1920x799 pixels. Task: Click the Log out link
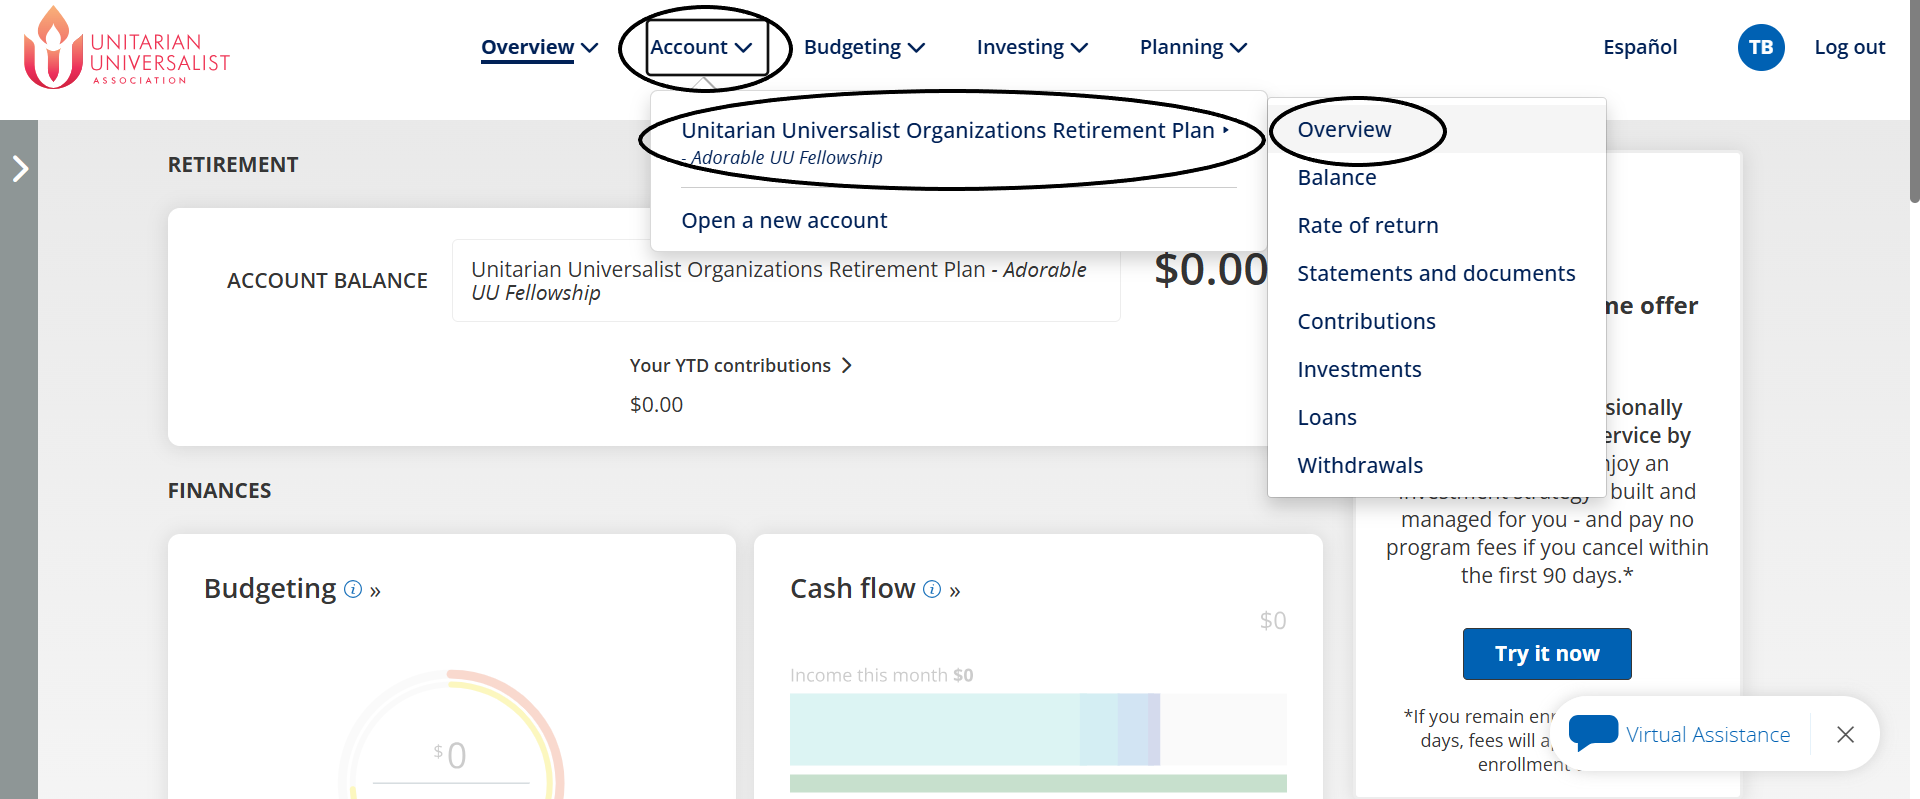(x=1849, y=47)
